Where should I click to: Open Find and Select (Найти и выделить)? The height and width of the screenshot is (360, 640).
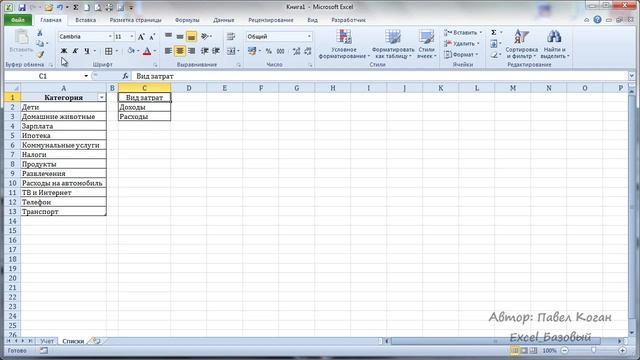click(x=554, y=44)
